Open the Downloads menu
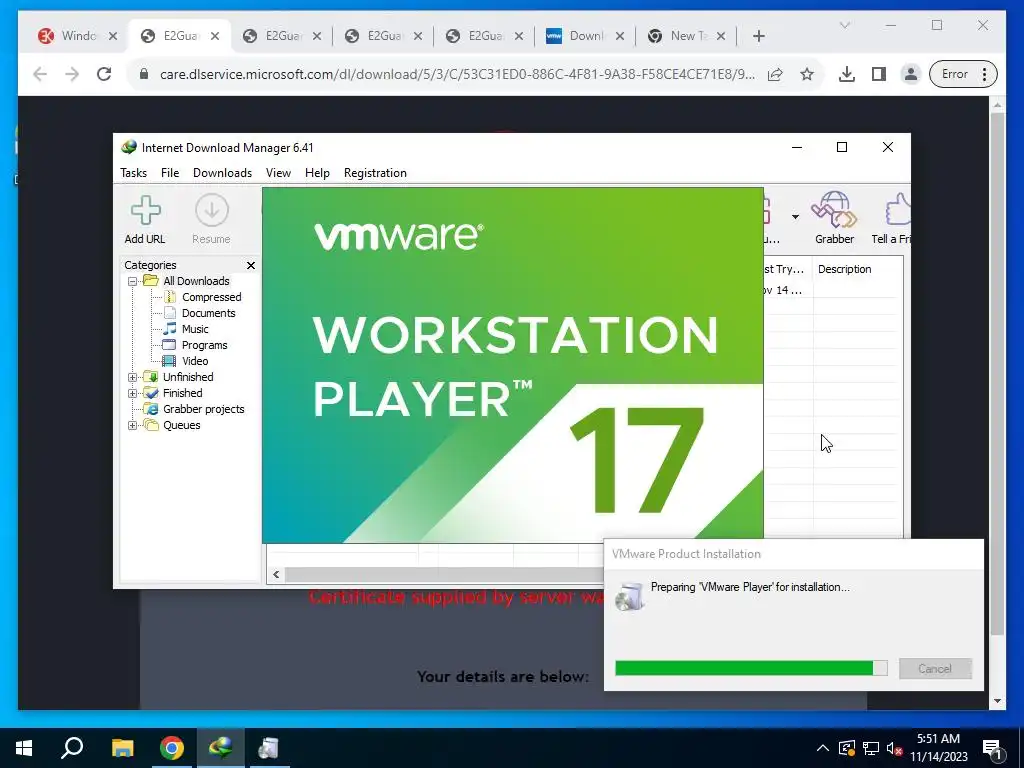Viewport: 1024px width, 768px height. click(x=222, y=173)
